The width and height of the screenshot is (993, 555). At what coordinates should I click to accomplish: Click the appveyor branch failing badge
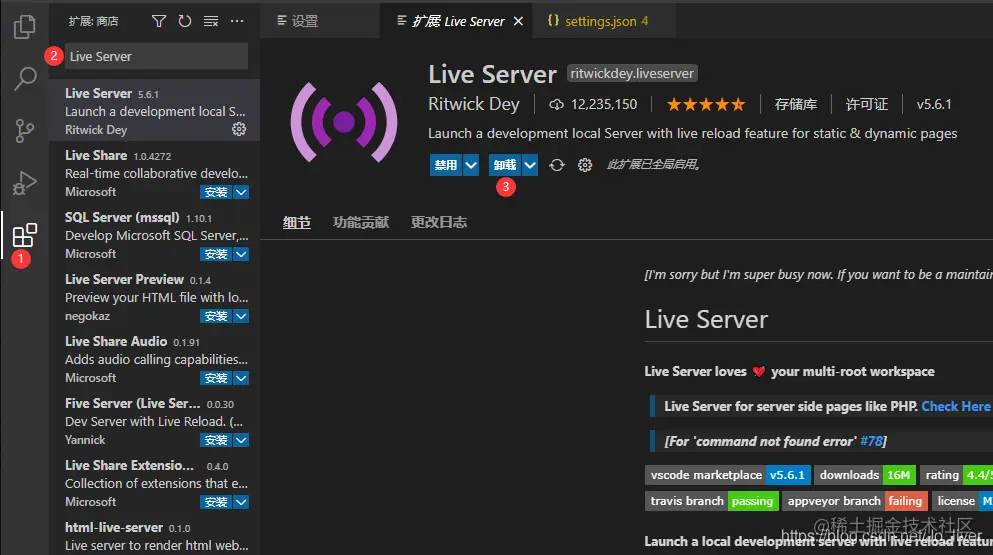coord(855,501)
